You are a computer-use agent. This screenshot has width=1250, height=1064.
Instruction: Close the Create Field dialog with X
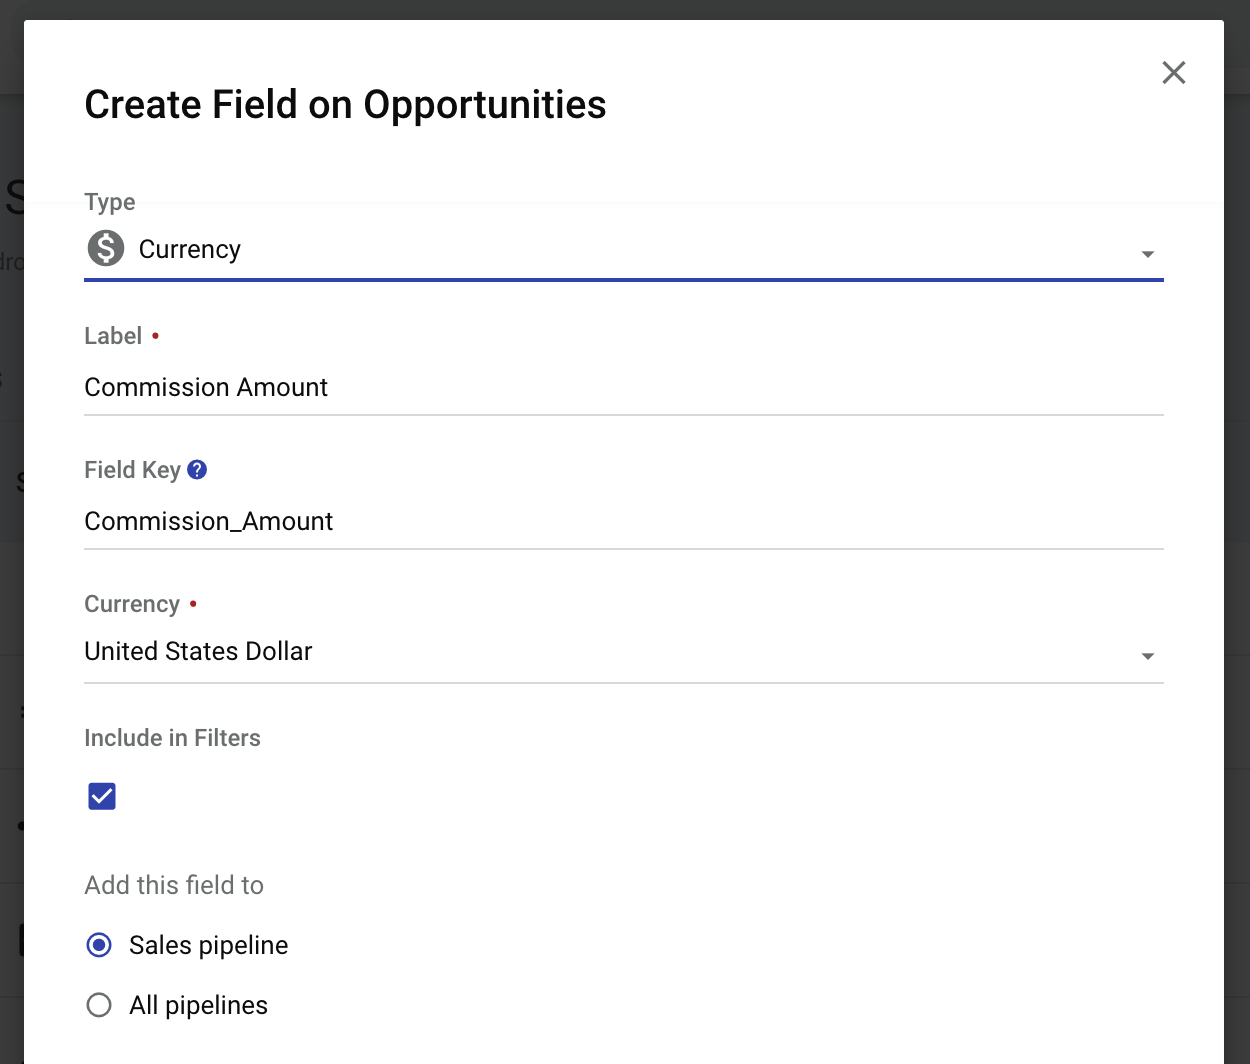pos(1174,72)
